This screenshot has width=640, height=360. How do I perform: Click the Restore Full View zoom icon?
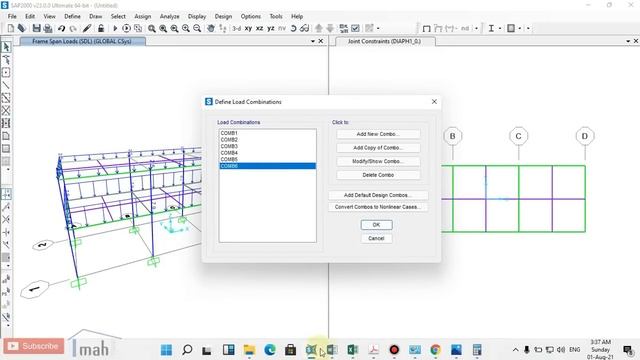tap(163, 28)
